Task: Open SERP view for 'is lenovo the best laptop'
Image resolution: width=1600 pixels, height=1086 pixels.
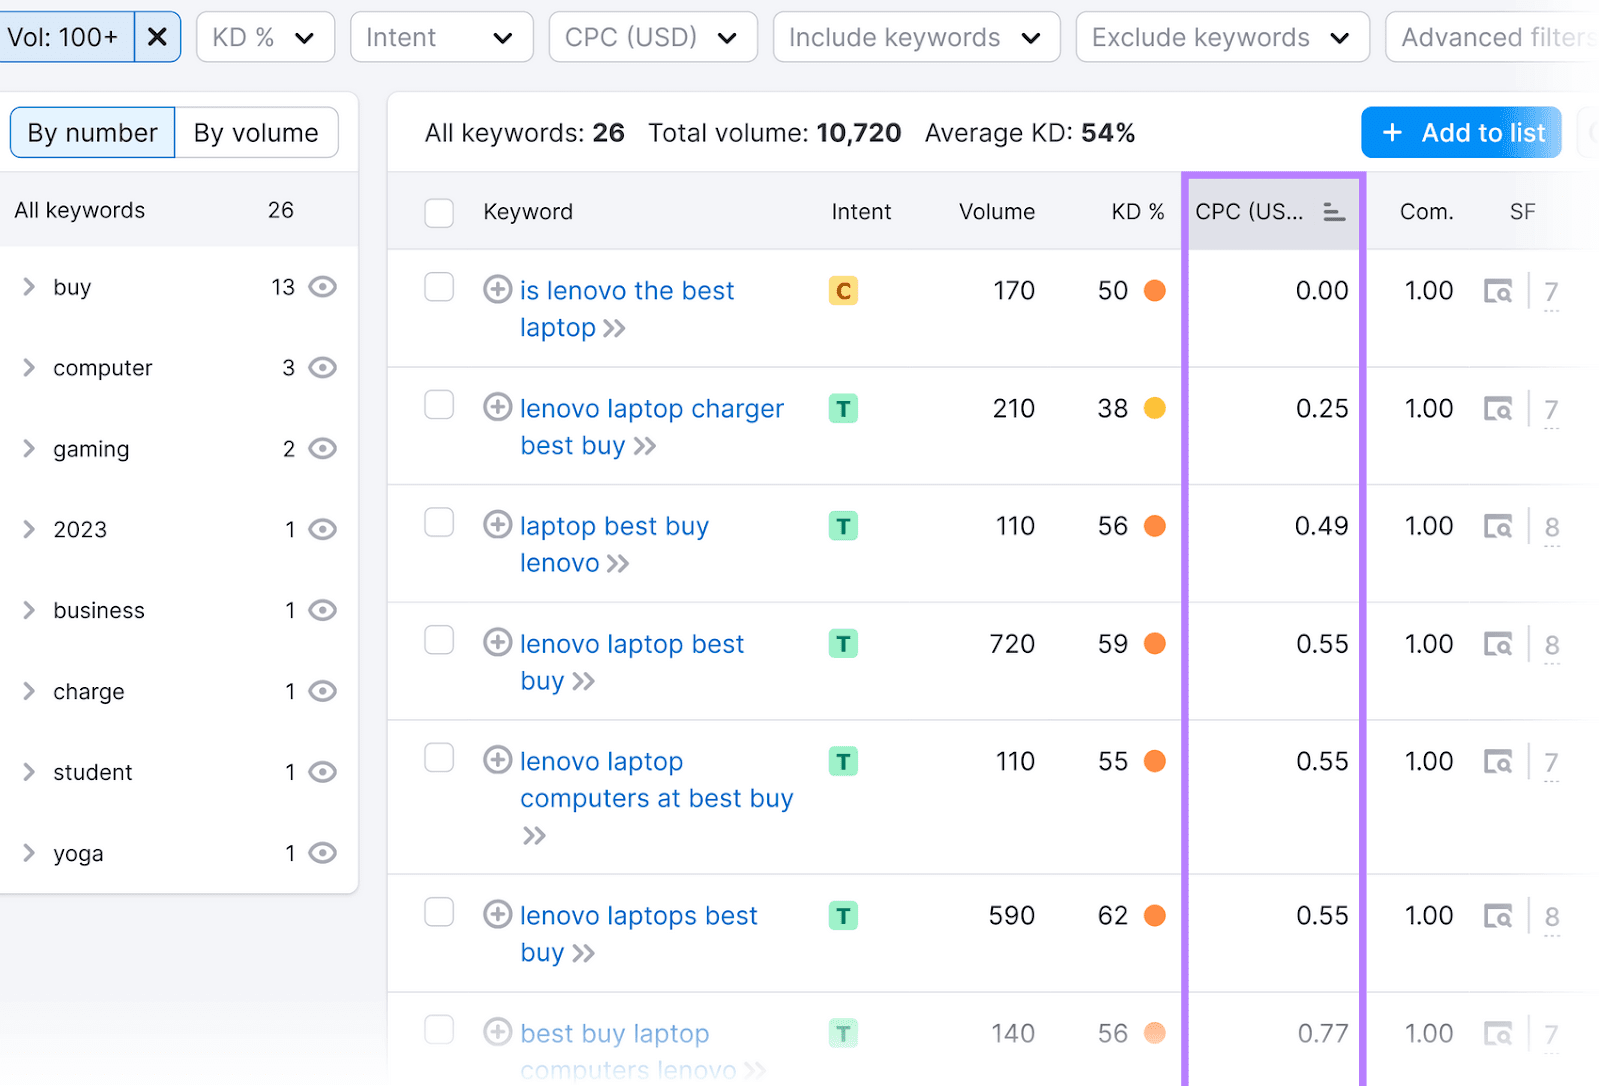Action: click(1498, 291)
